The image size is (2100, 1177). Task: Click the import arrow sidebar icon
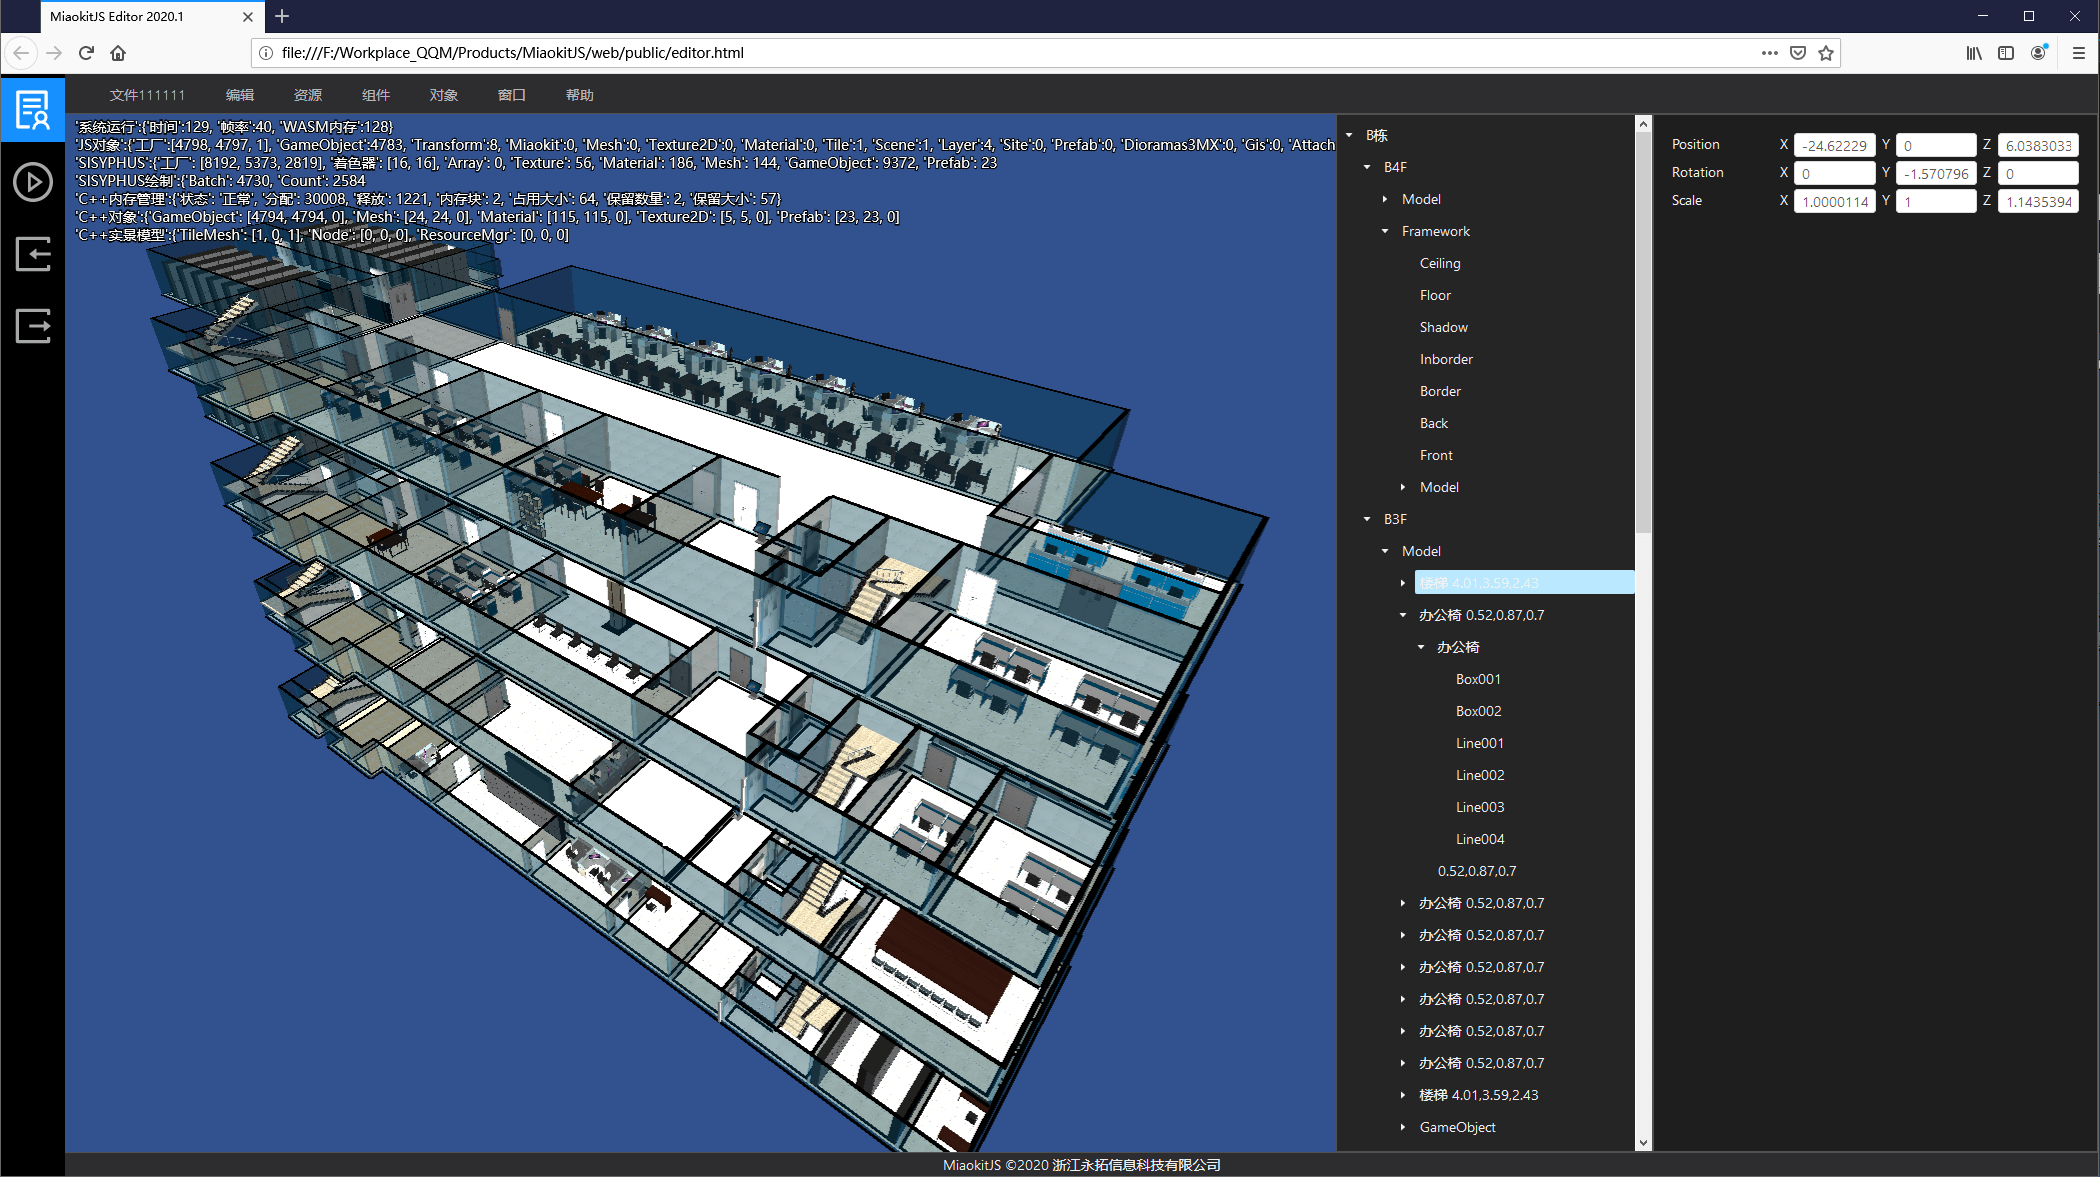click(33, 254)
